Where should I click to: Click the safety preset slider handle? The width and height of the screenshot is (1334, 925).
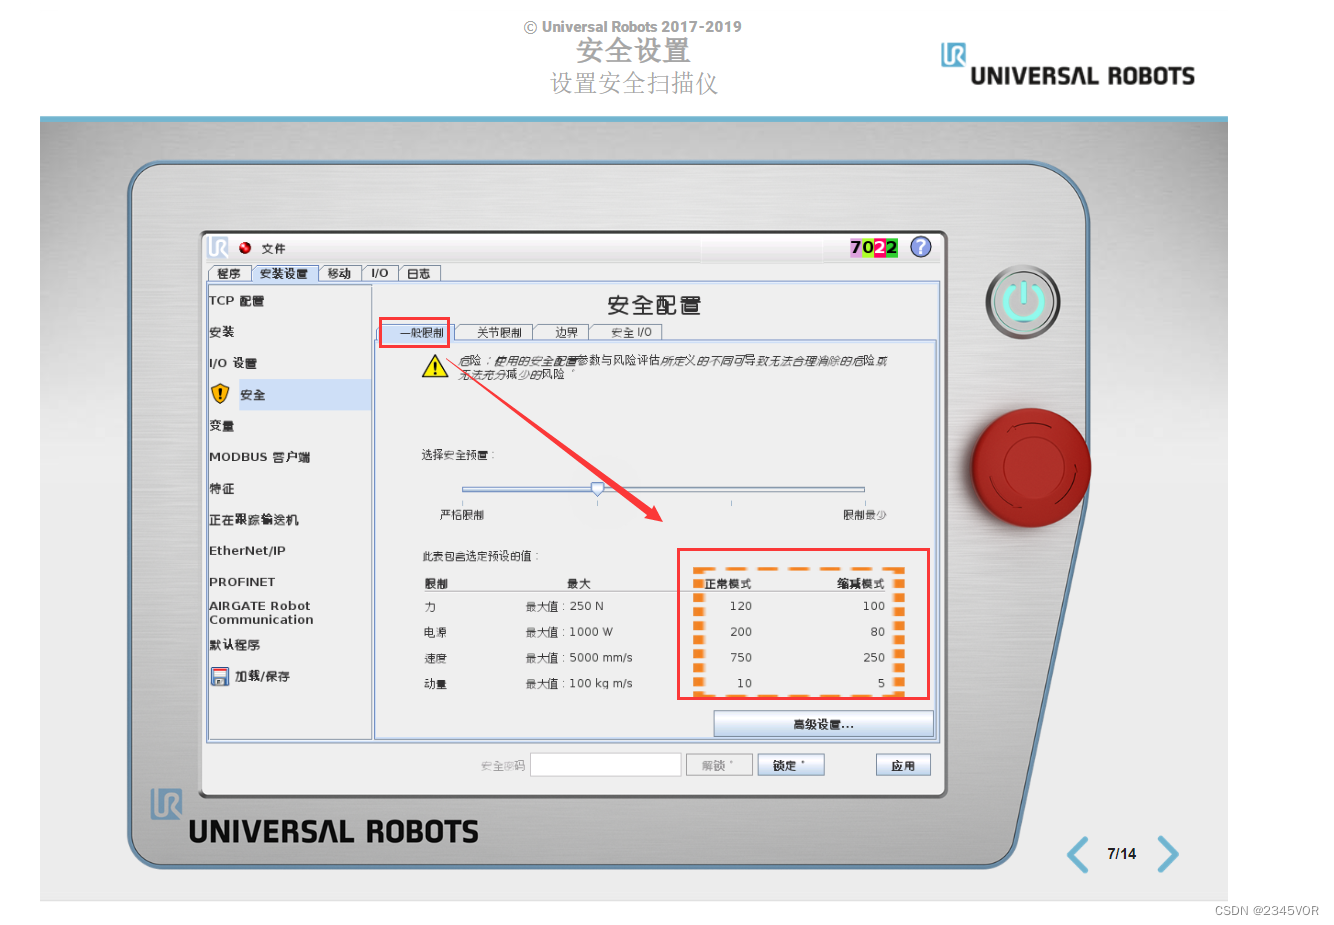coord(597,489)
